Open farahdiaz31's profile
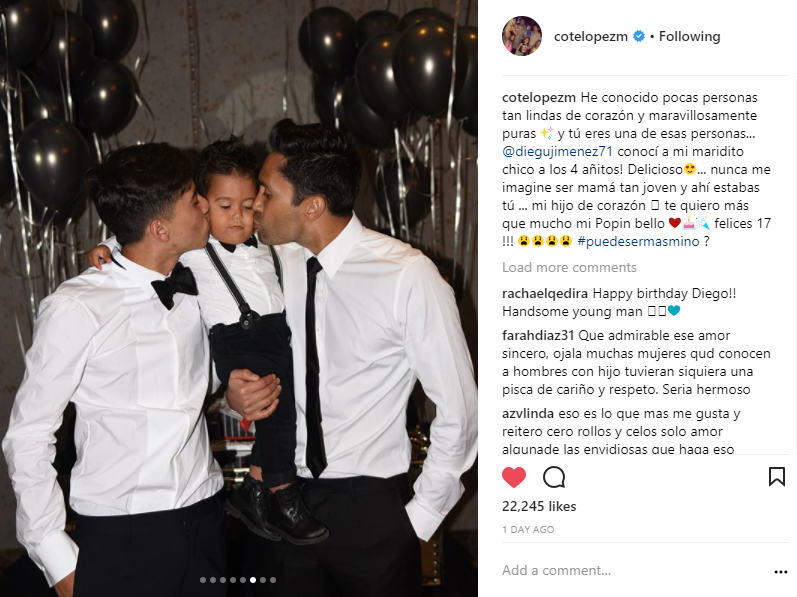 click(538, 335)
